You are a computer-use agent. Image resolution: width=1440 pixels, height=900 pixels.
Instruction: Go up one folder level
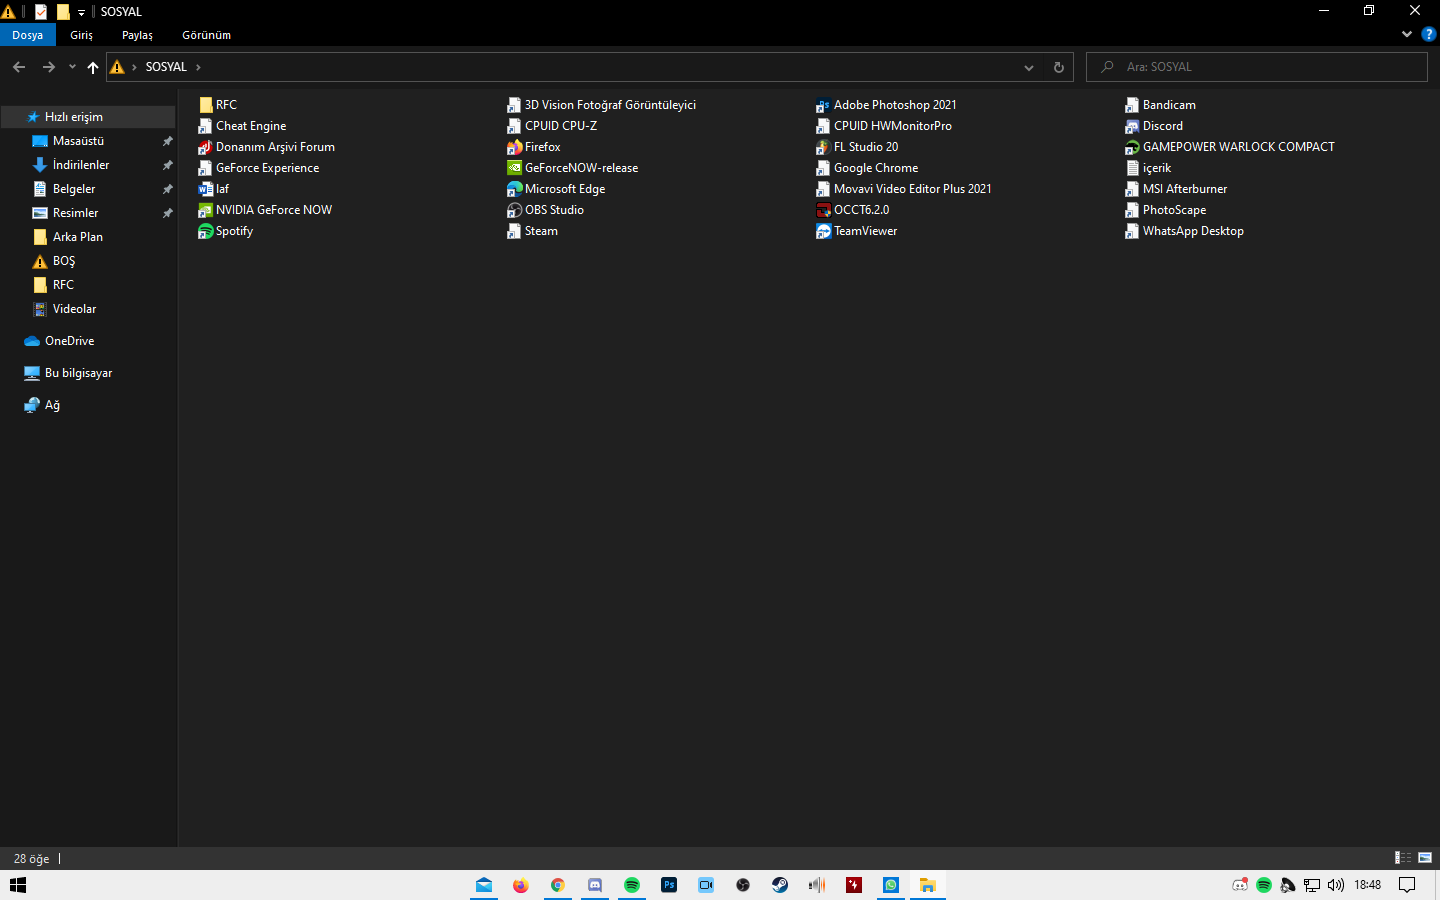(93, 67)
